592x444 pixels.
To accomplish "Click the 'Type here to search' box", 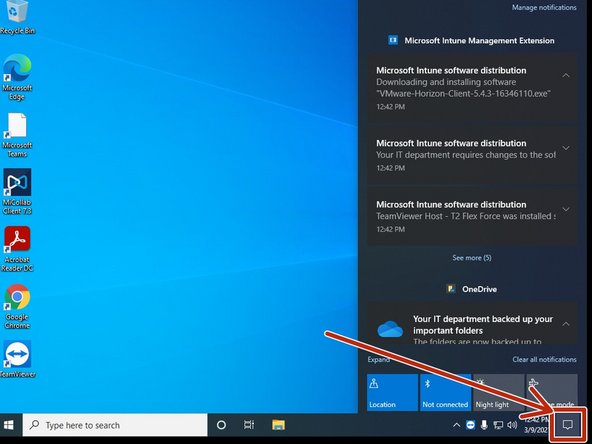I will pos(115,425).
